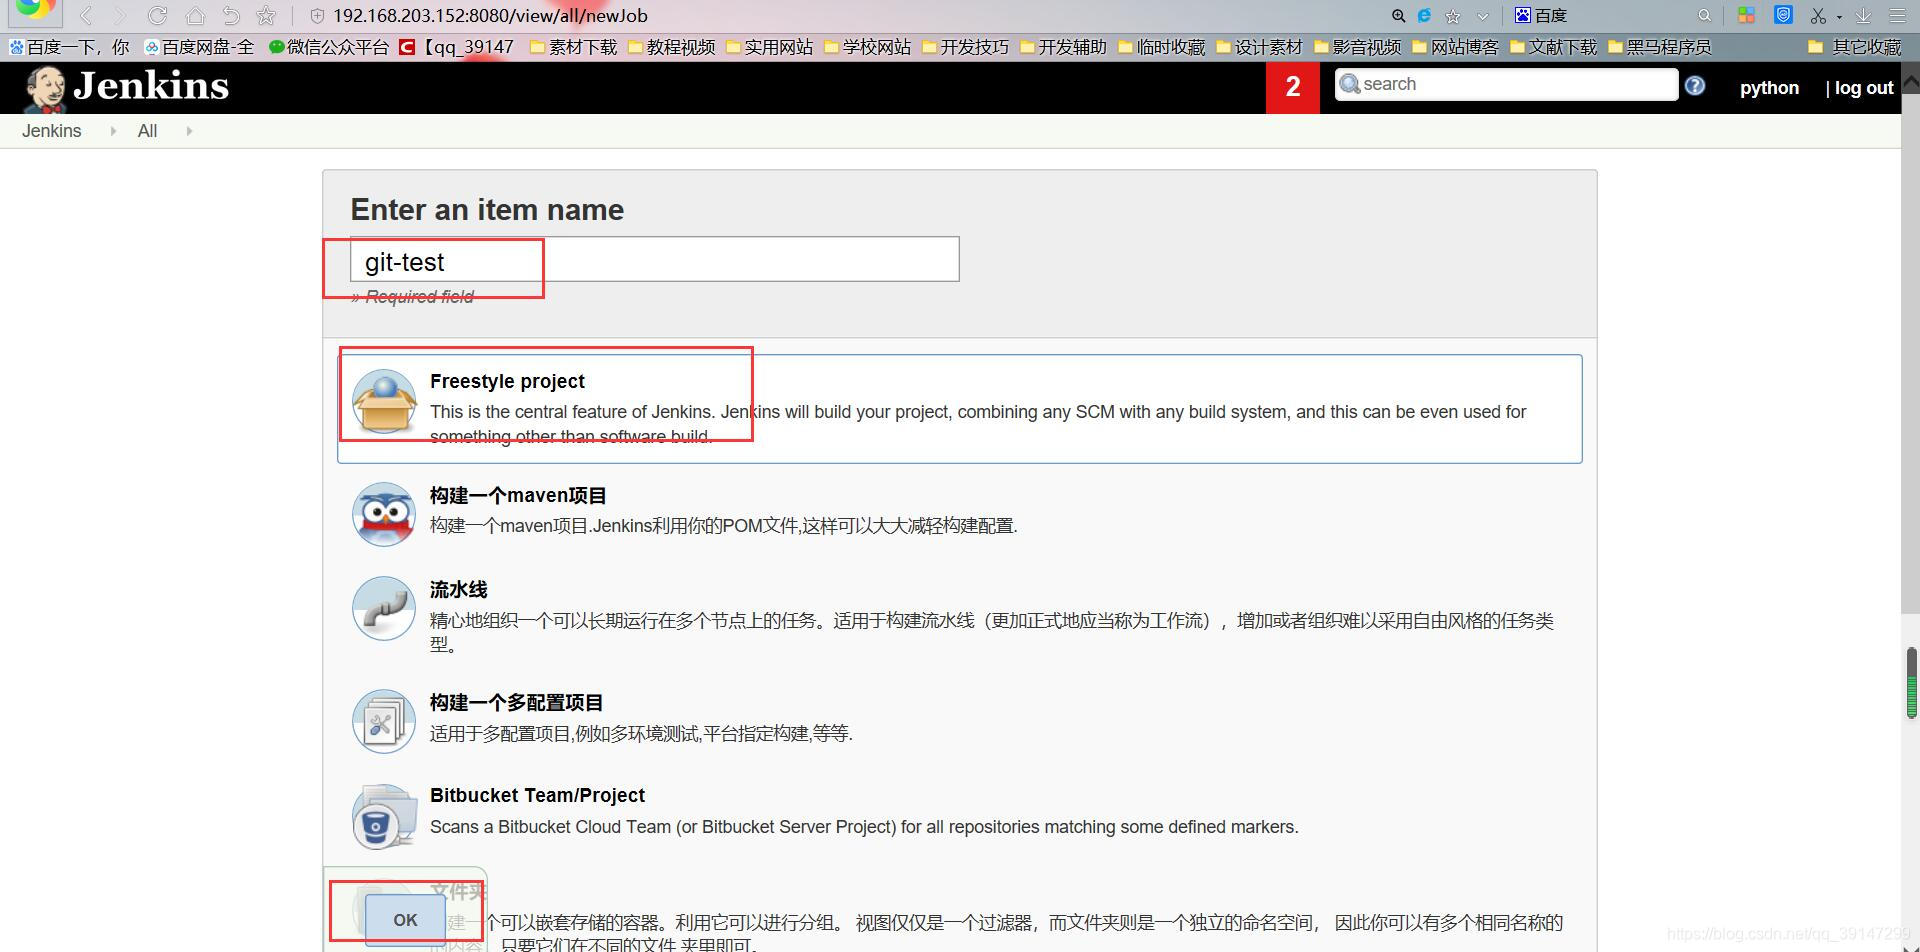This screenshot has width=1920, height=952.
Task: Open the page zoom magnifier icon
Action: click(1398, 16)
